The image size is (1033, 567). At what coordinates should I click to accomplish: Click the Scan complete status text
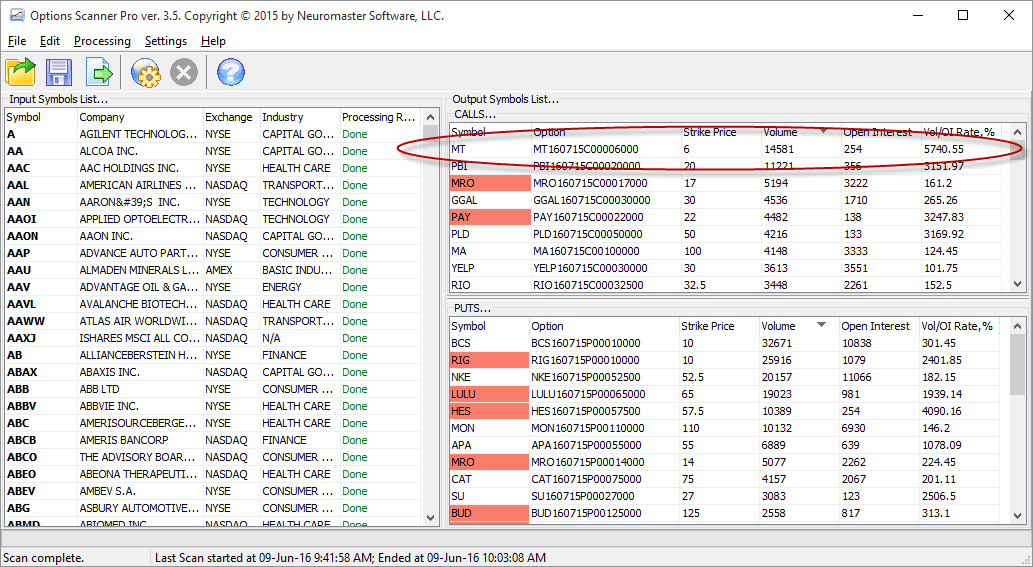click(43, 558)
